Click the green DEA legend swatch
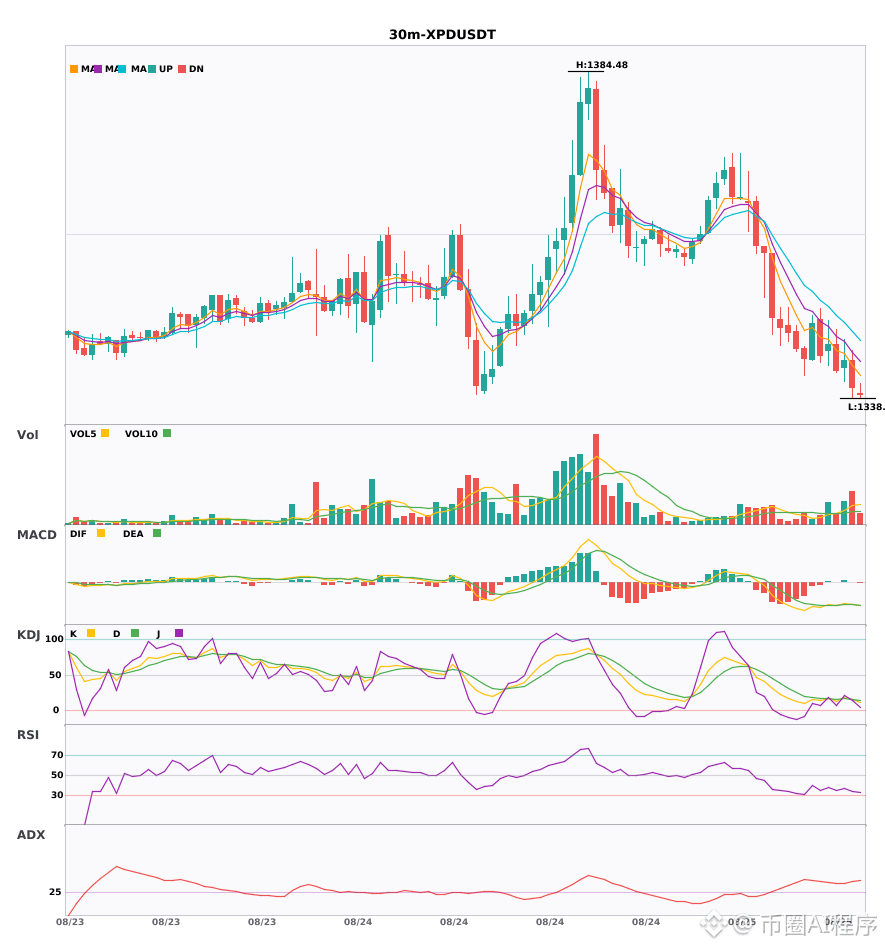Image resolution: width=885 pixels, height=950 pixels. coord(157,533)
